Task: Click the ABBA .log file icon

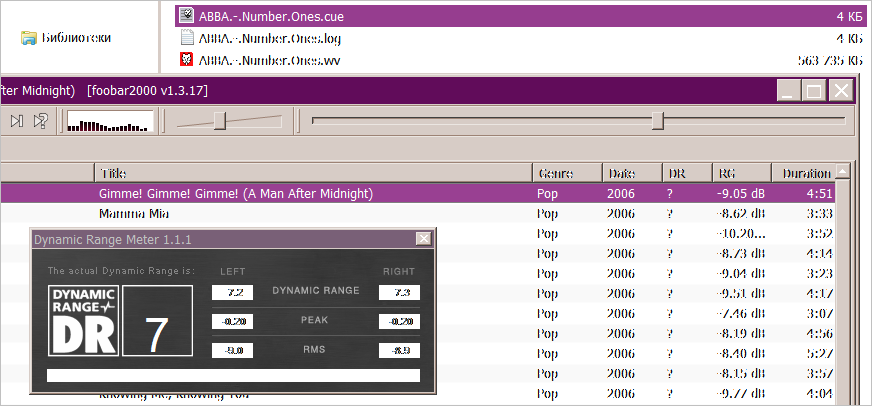Action: tap(186, 38)
